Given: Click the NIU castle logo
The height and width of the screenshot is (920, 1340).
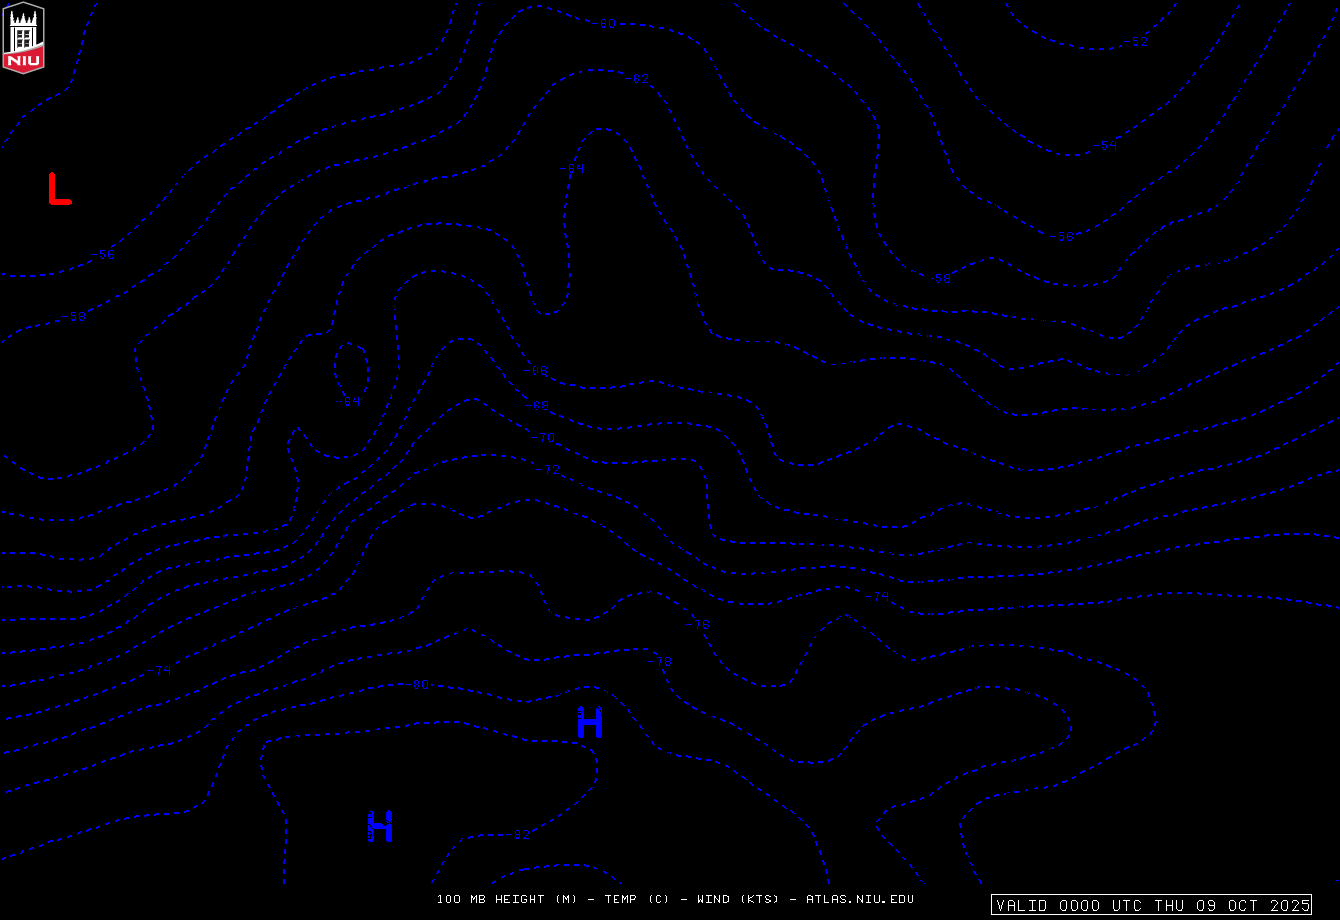Looking at the screenshot, I should click(24, 37).
